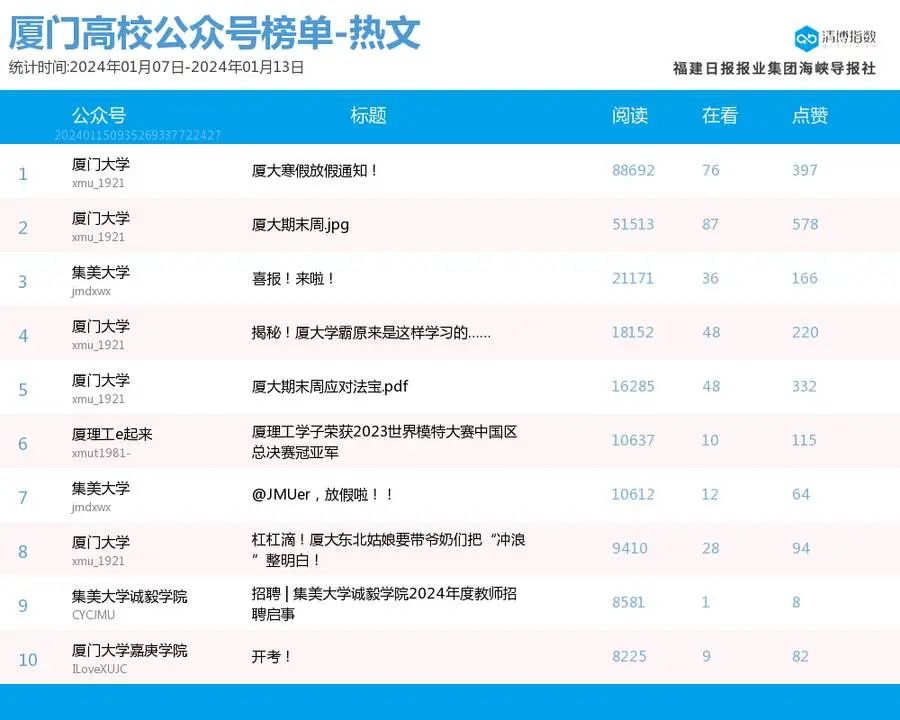Click read count 10637

(633, 440)
